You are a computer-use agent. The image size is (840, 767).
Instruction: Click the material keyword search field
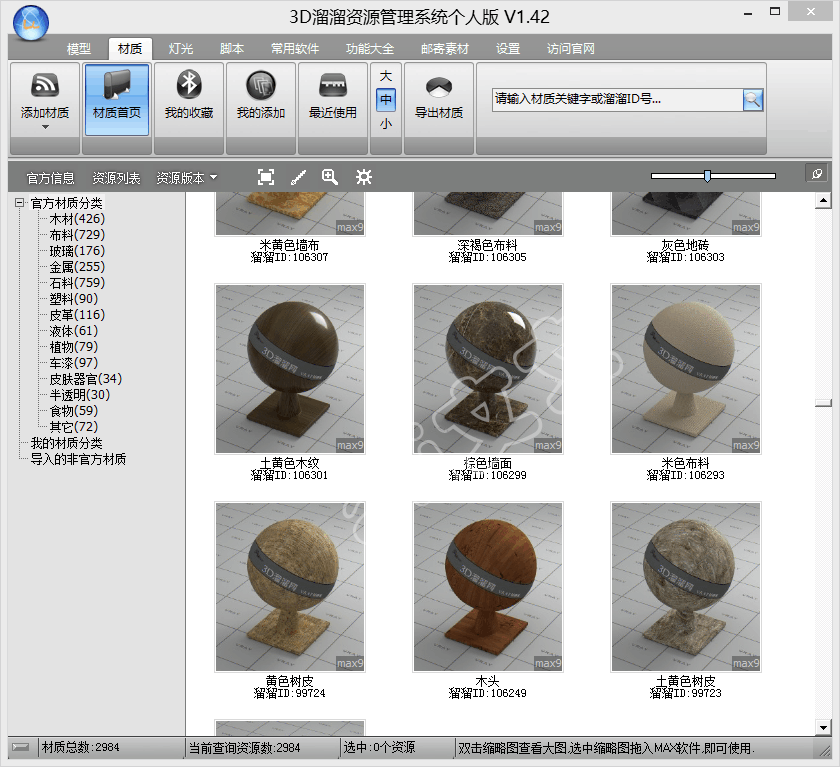(617, 100)
